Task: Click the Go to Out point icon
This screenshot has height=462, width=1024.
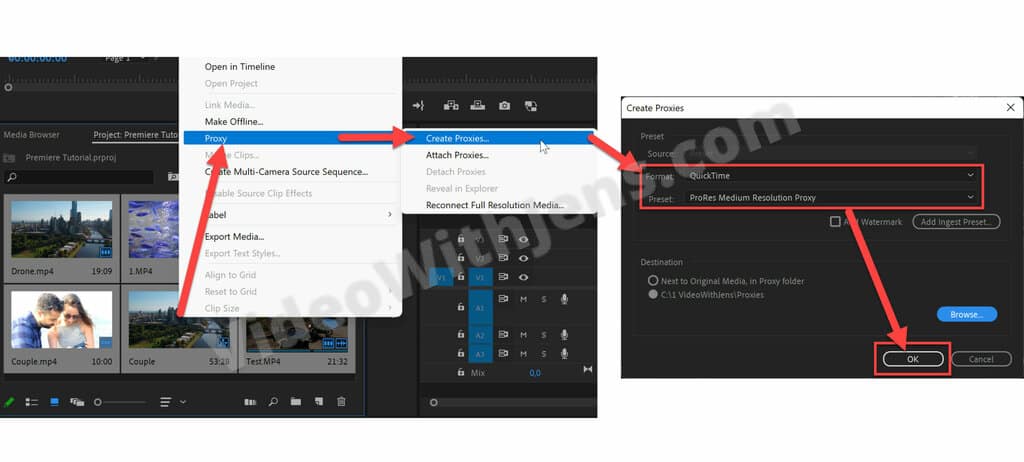Action: [418, 105]
